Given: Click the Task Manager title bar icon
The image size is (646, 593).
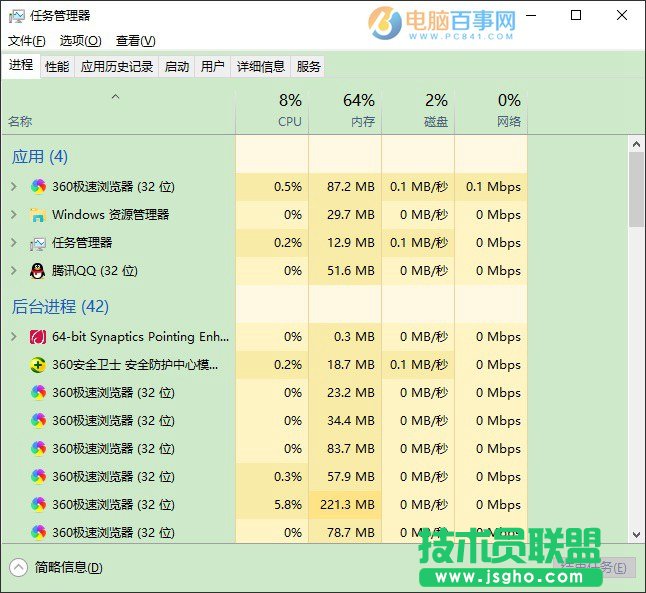Looking at the screenshot, I should coord(17,16).
